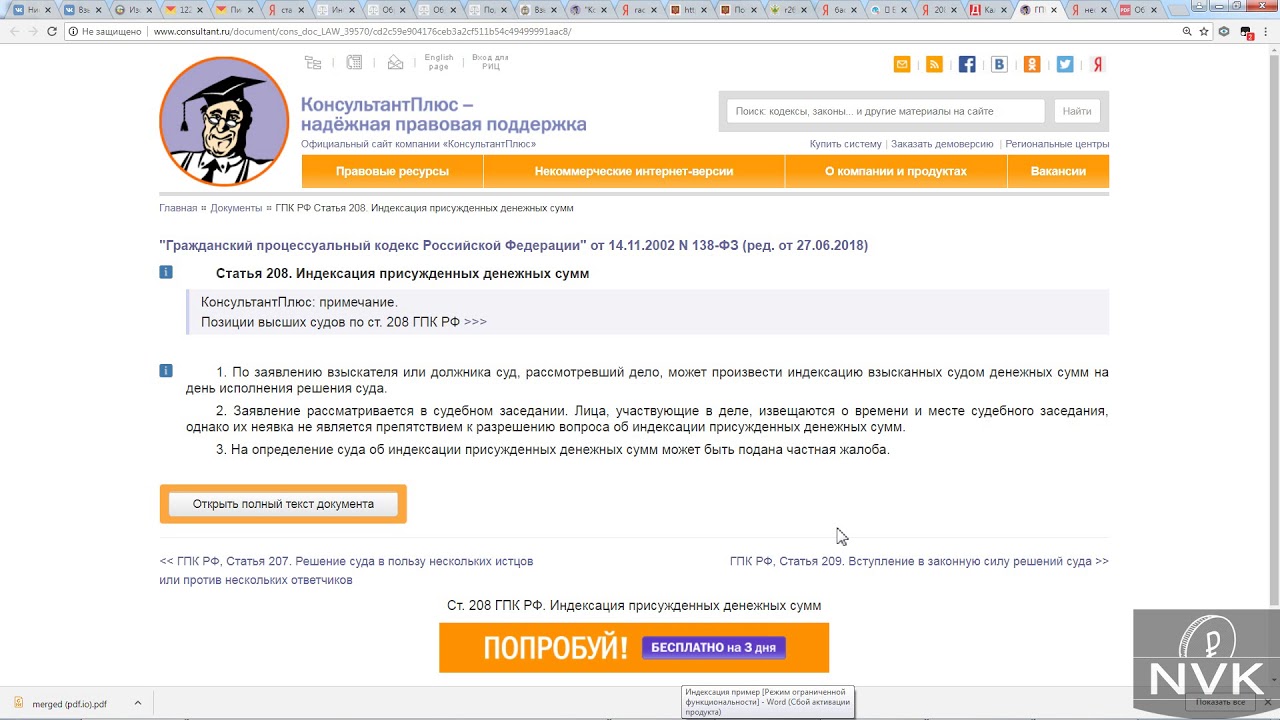This screenshot has width=1280, height=720.
Task: Close the active 'ГП' browser tab
Action: point(1054,10)
